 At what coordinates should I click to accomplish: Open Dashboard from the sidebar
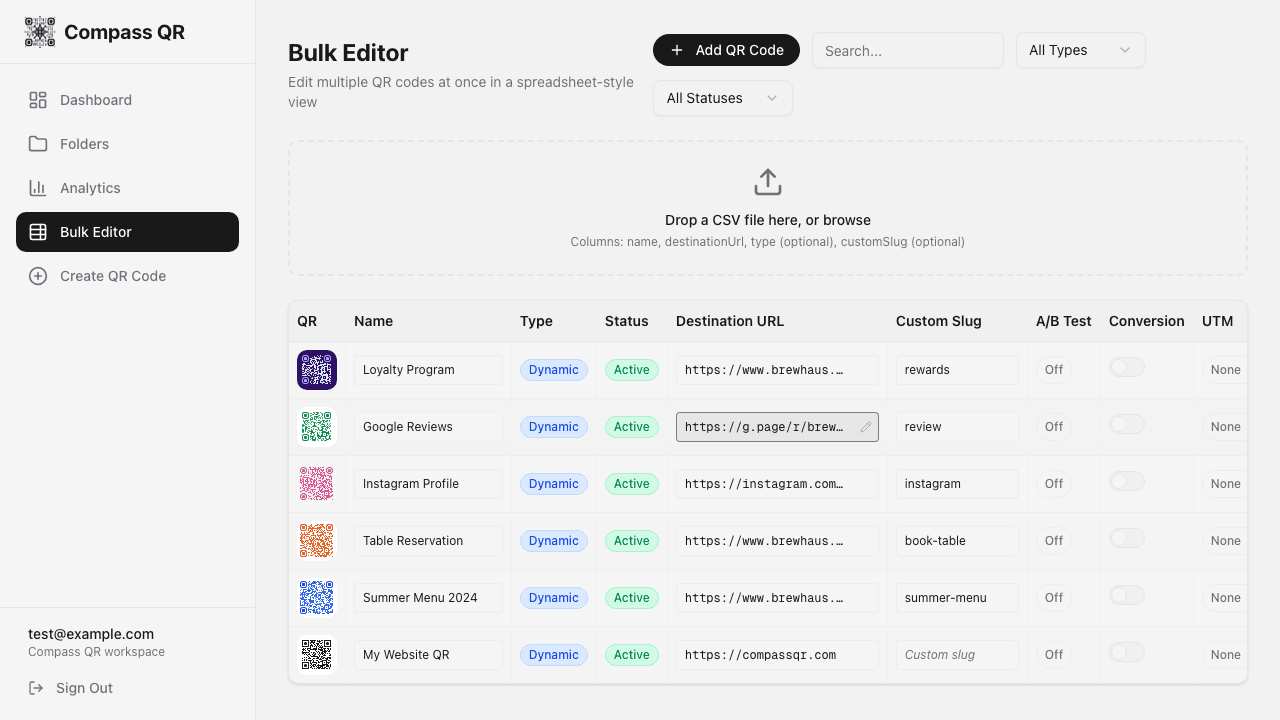pyautogui.click(x=127, y=100)
